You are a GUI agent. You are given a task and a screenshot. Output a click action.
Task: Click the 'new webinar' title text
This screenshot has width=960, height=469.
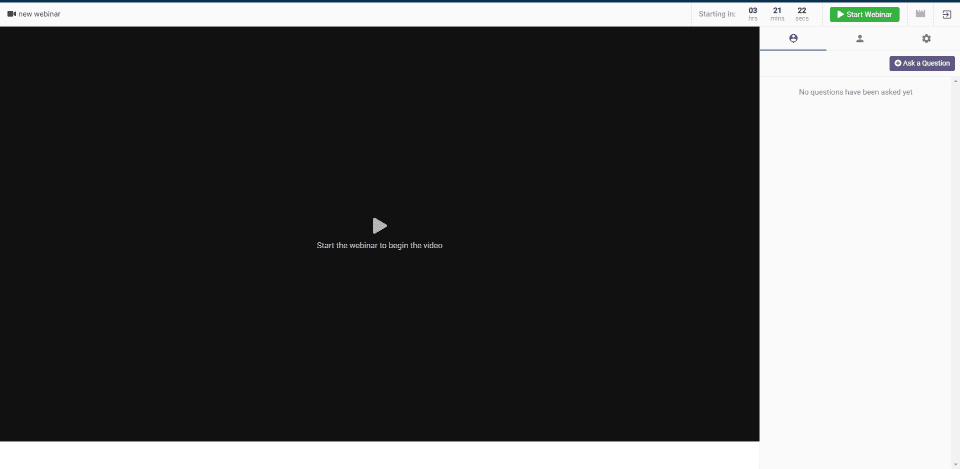[39, 14]
